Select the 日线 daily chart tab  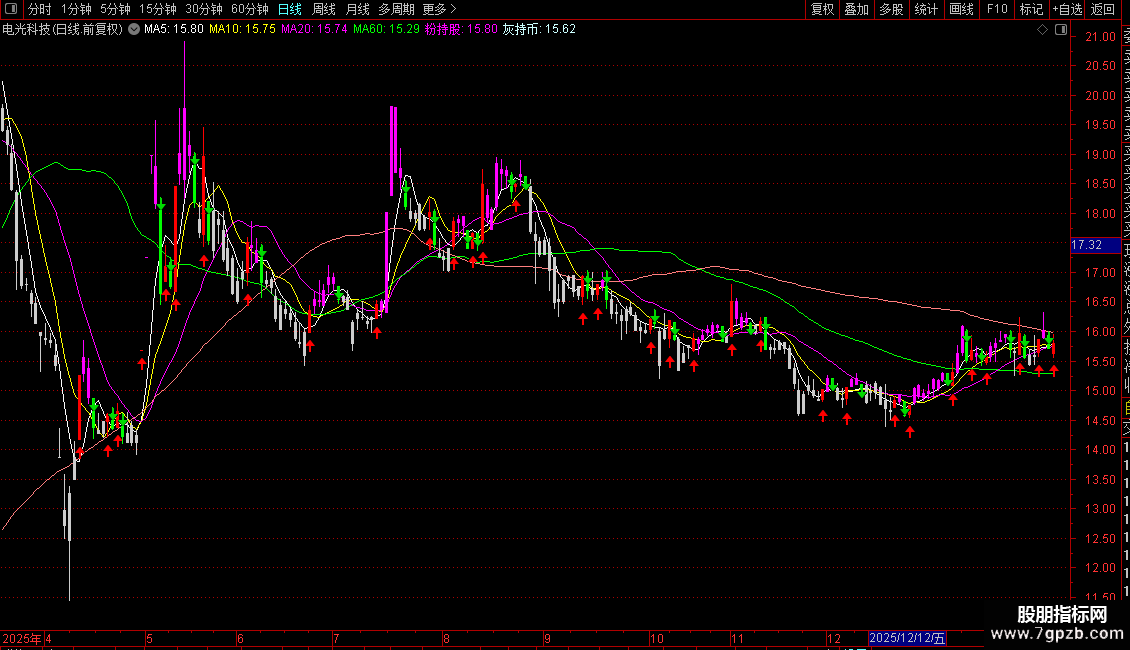pyautogui.click(x=290, y=9)
